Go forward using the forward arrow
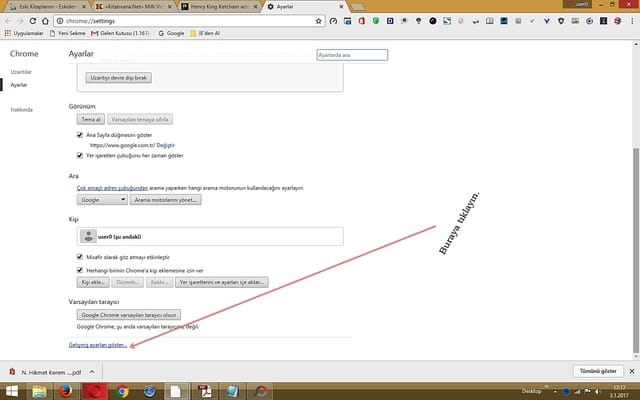640x400 pixels. pos(20,21)
